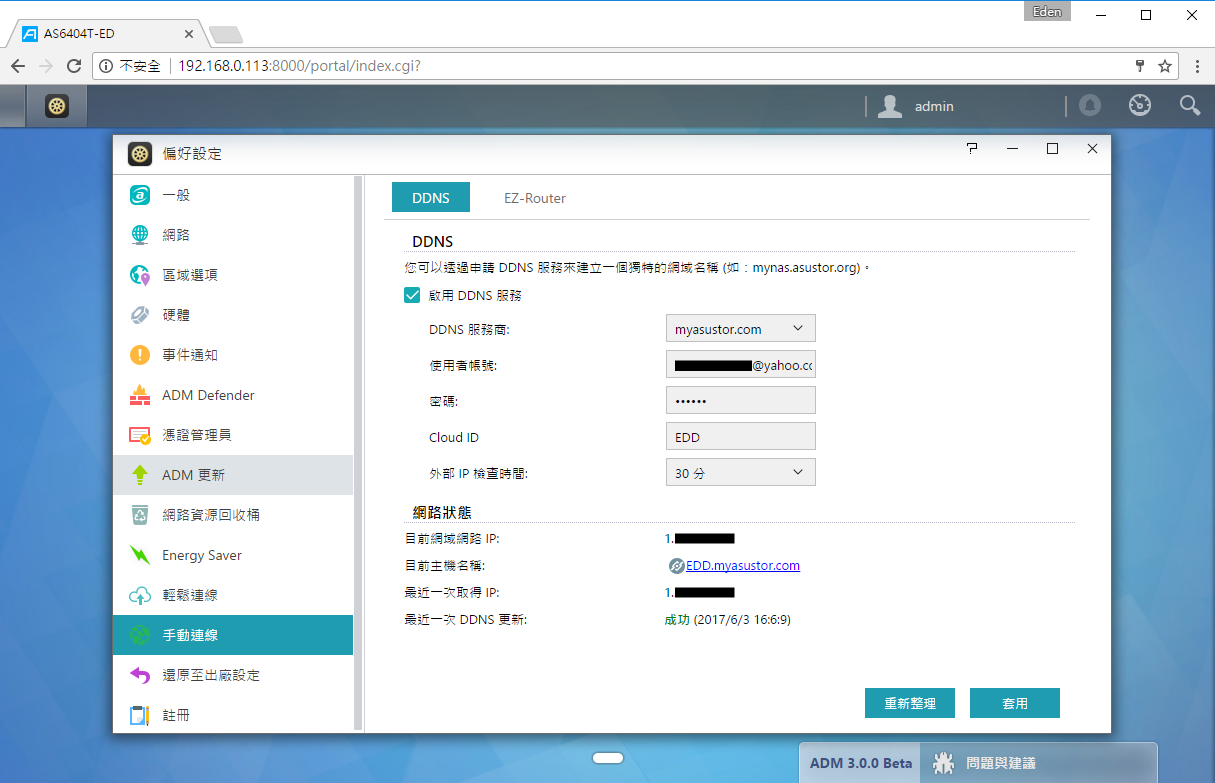The image size is (1215, 783).
Task: Open the ADM search magnifier icon
Action: click(x=1190, y=105)
